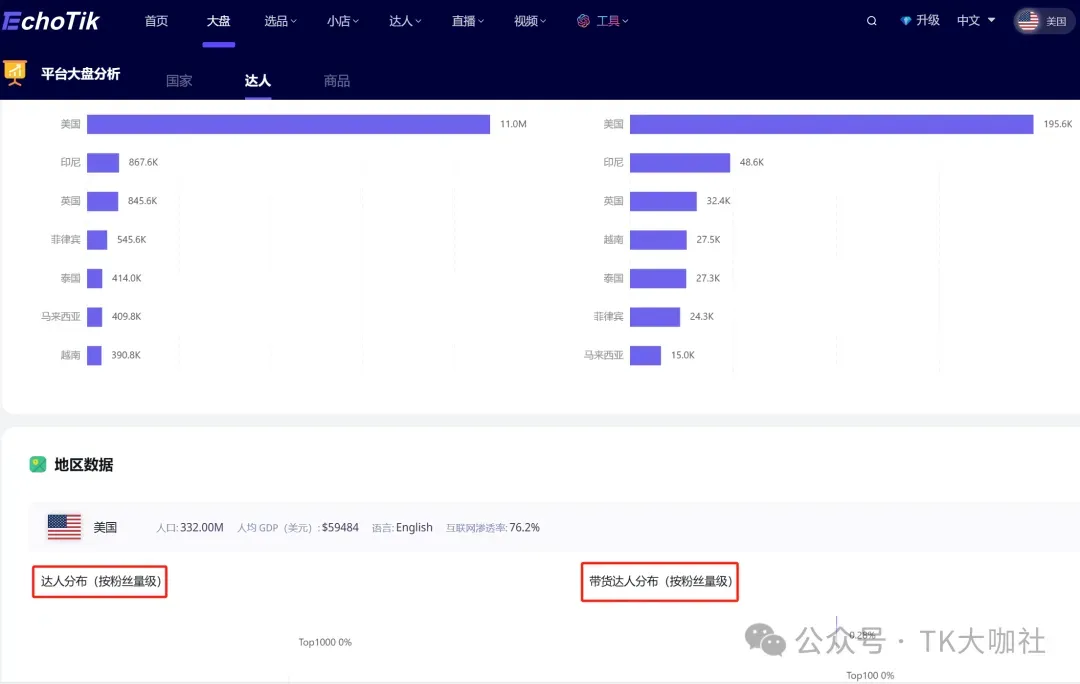Click the 印尼 48.6K bar
Viewport: 1080px width, 684px height.
coord(680,163)
